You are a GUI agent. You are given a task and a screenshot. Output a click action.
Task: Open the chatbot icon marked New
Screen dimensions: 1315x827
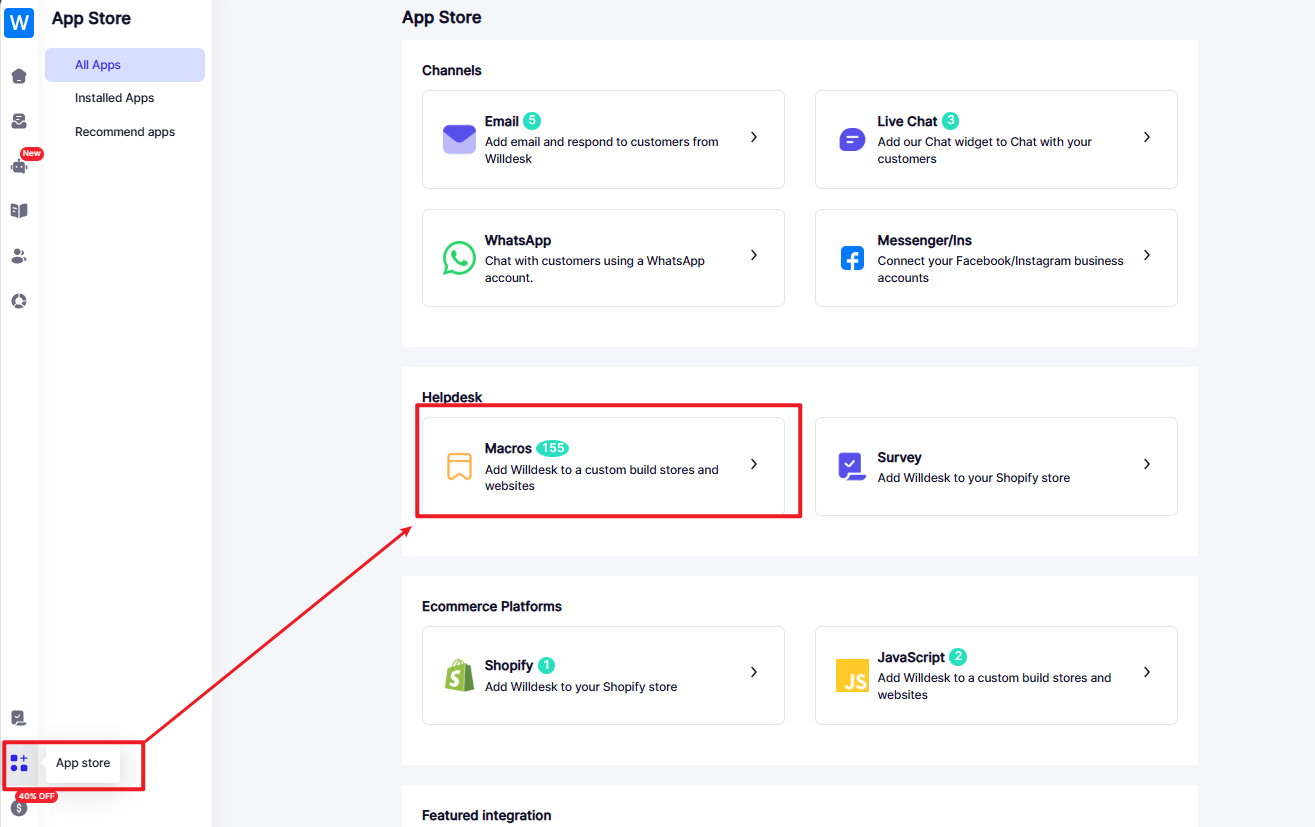(19, 166)
